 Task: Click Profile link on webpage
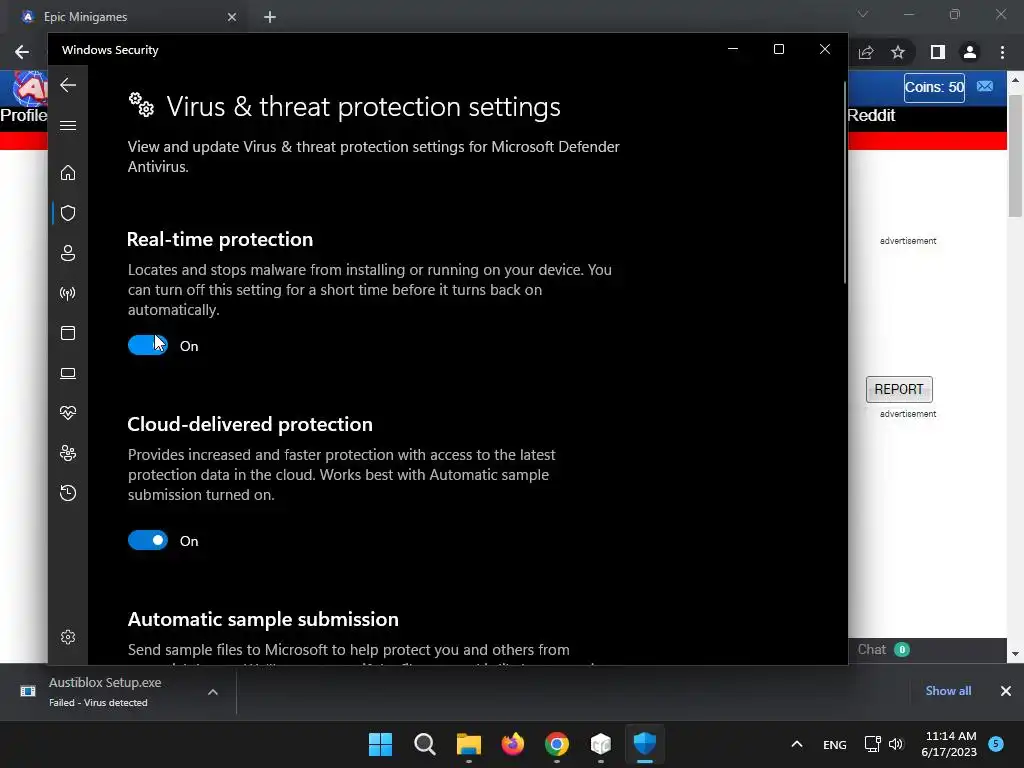(24, 116)
